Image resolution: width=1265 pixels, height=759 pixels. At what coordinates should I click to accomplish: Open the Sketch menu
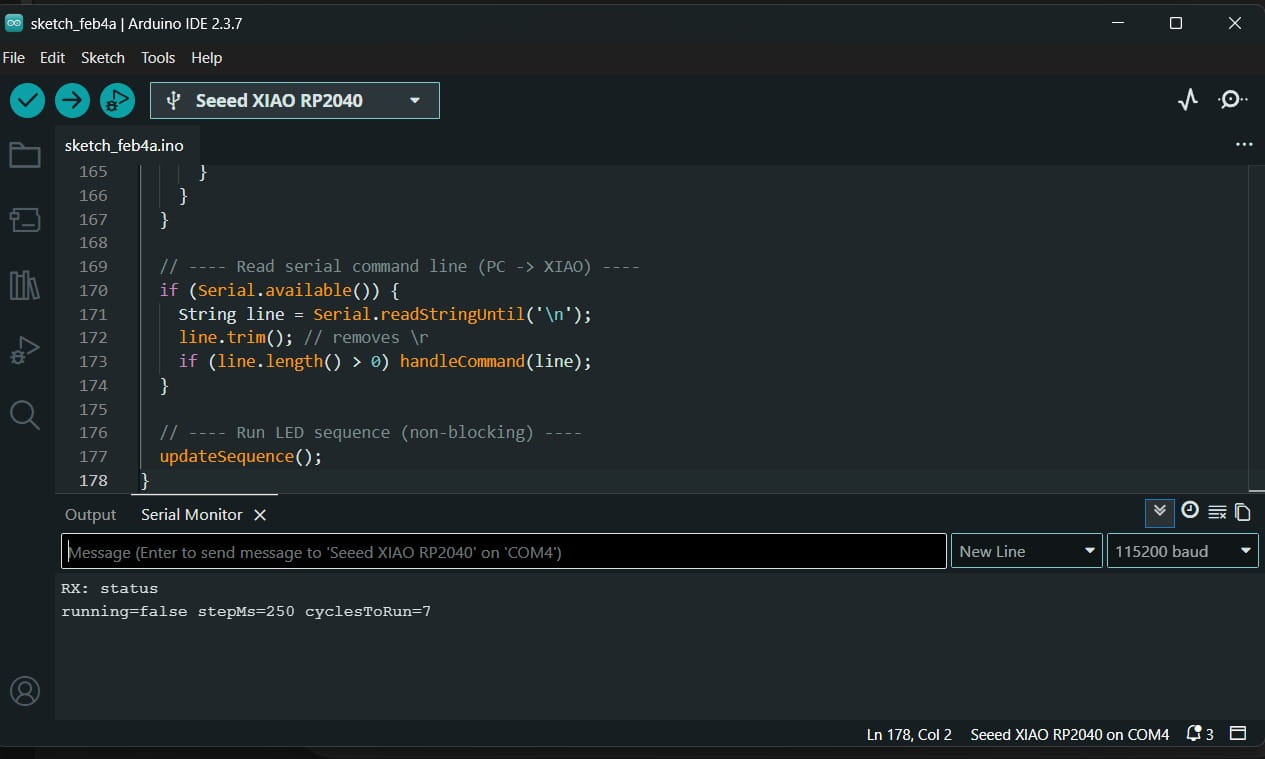[x=103, y=58]
